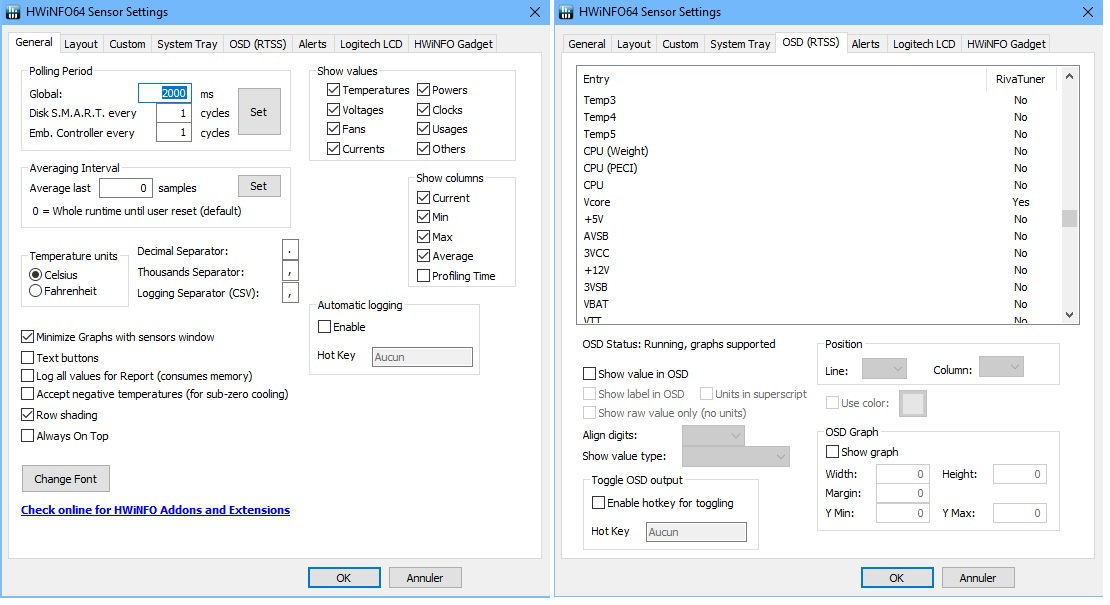Check the Show graph option
The height and width of the screenshot is (605, 1110).
tap(832, 451)
